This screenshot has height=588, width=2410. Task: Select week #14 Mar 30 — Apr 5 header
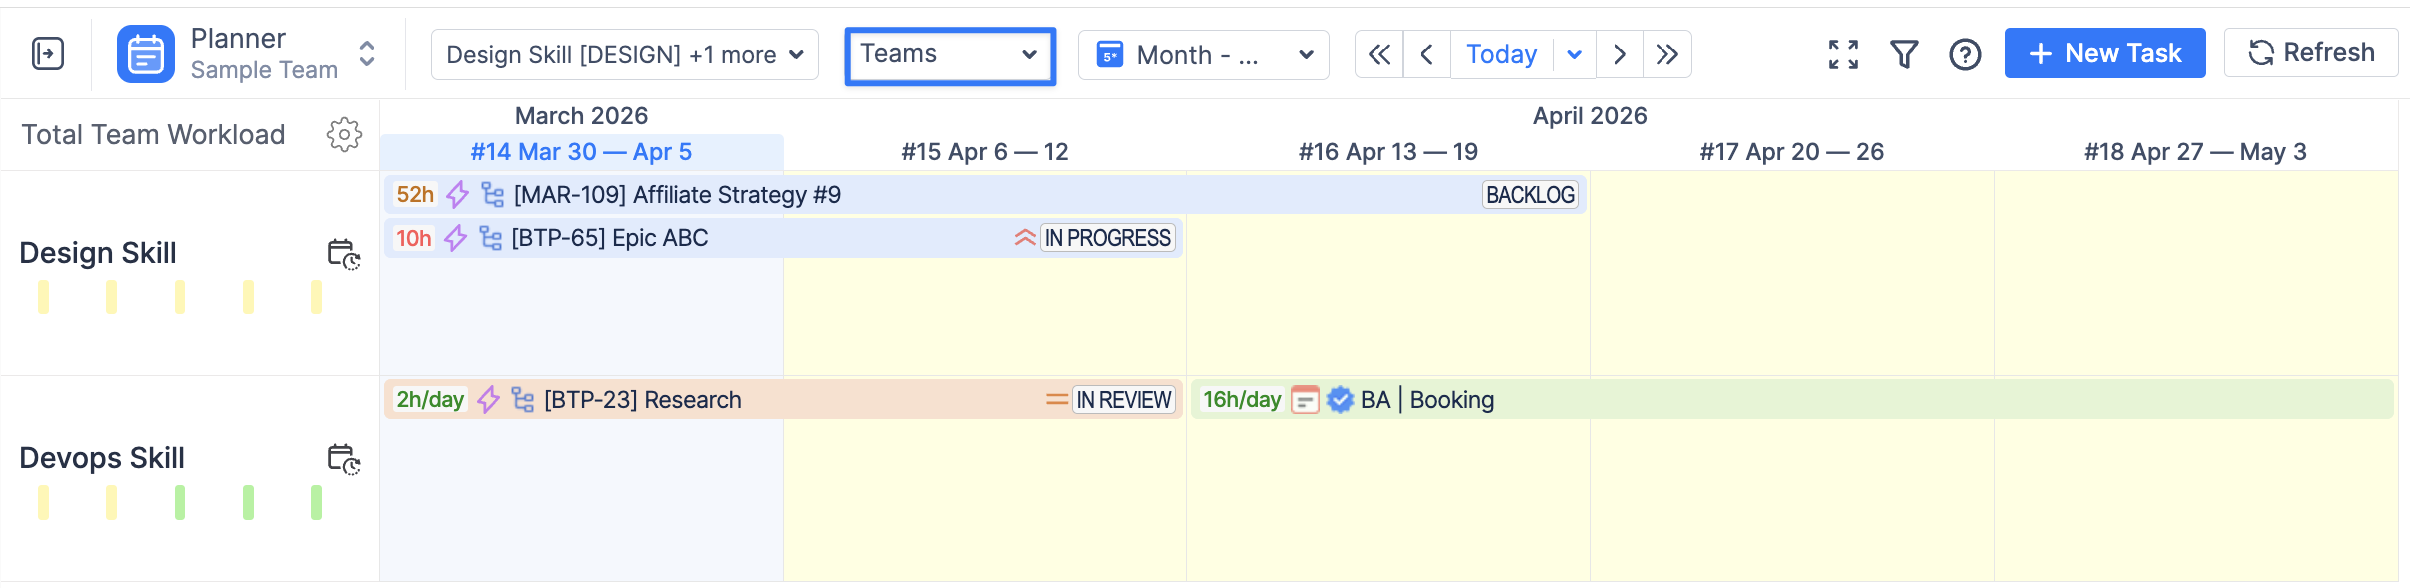581,152
